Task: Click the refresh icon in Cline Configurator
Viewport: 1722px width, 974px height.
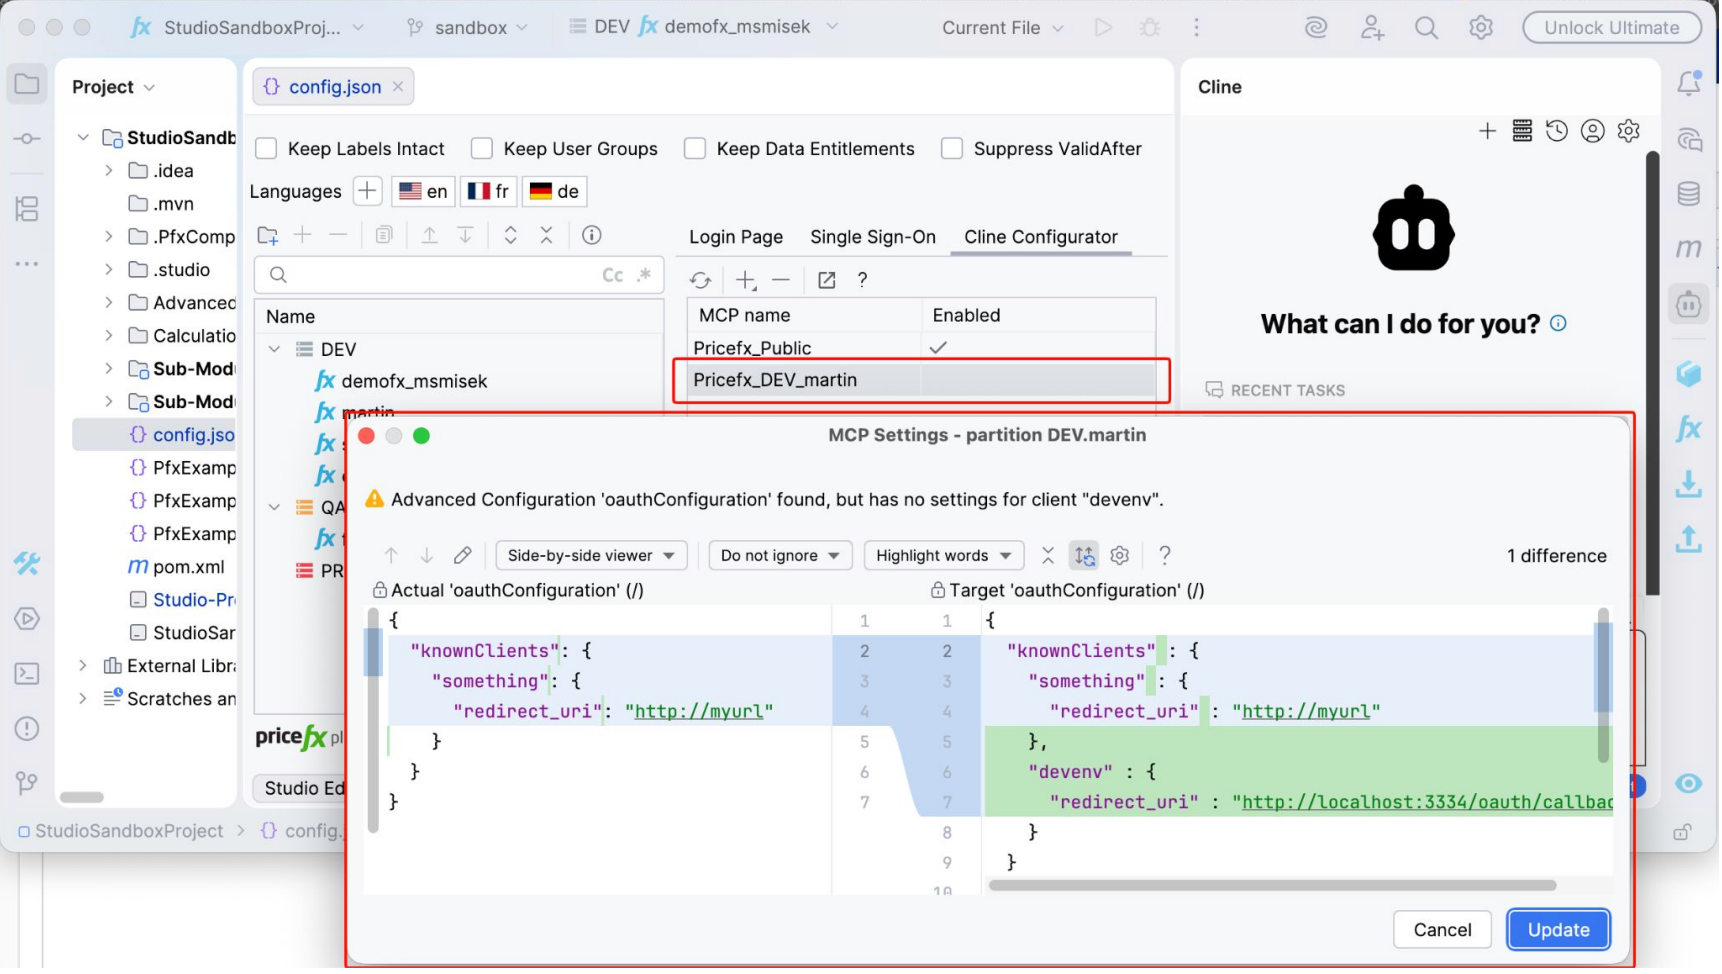Action: pos(701,281)
